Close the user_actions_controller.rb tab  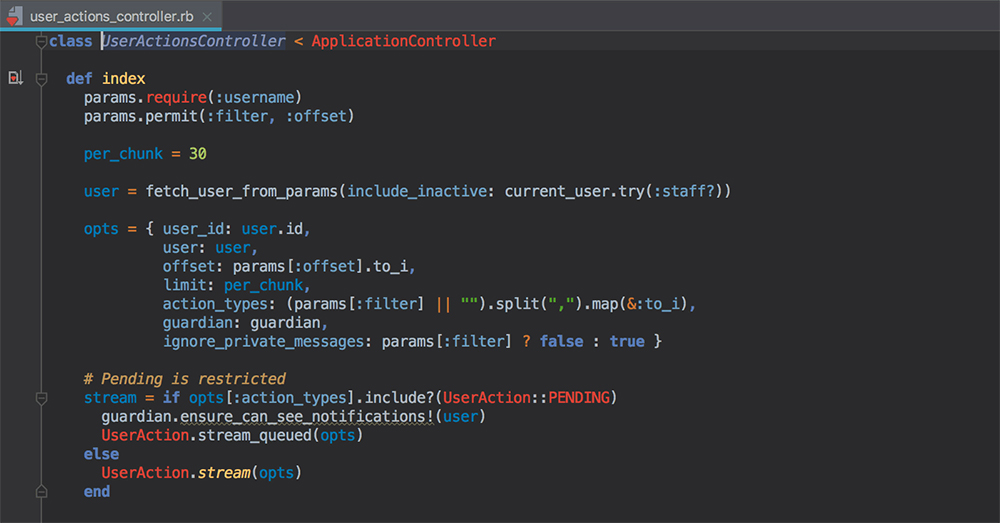coord(209,15)
